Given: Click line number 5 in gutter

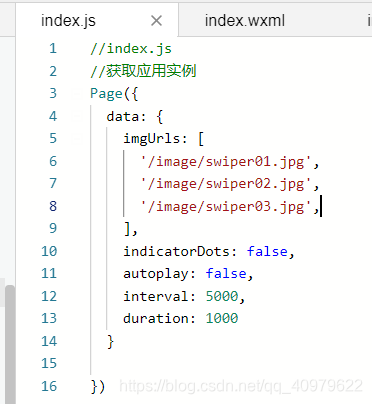Looking at the screenshot, I should tap(53, 139).
